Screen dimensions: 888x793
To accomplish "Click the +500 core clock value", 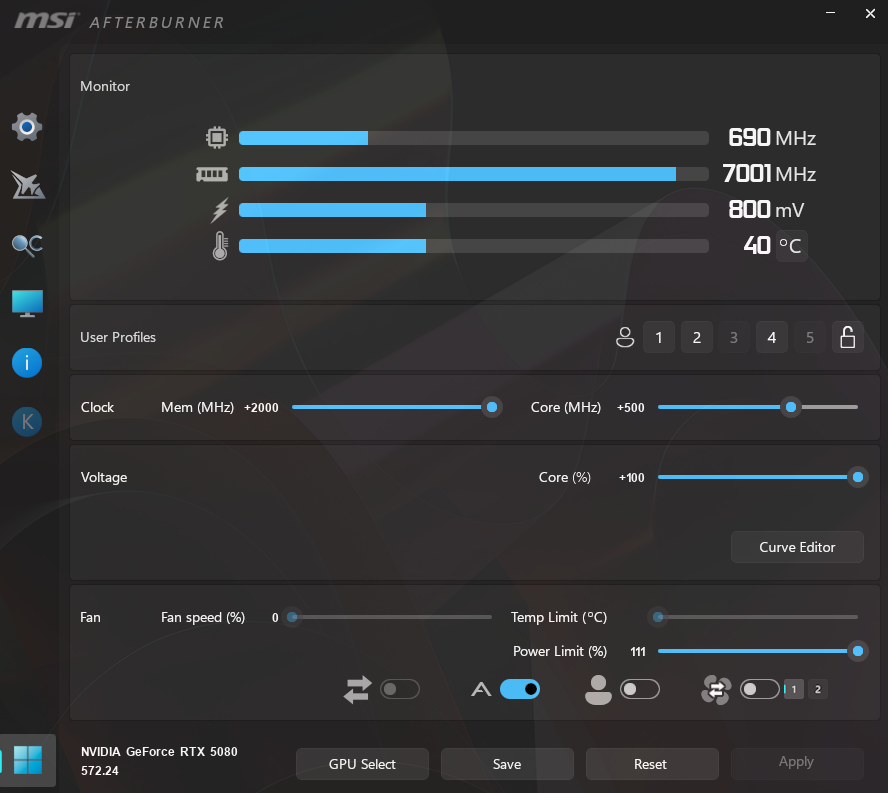I will click(x=630, y=408).
